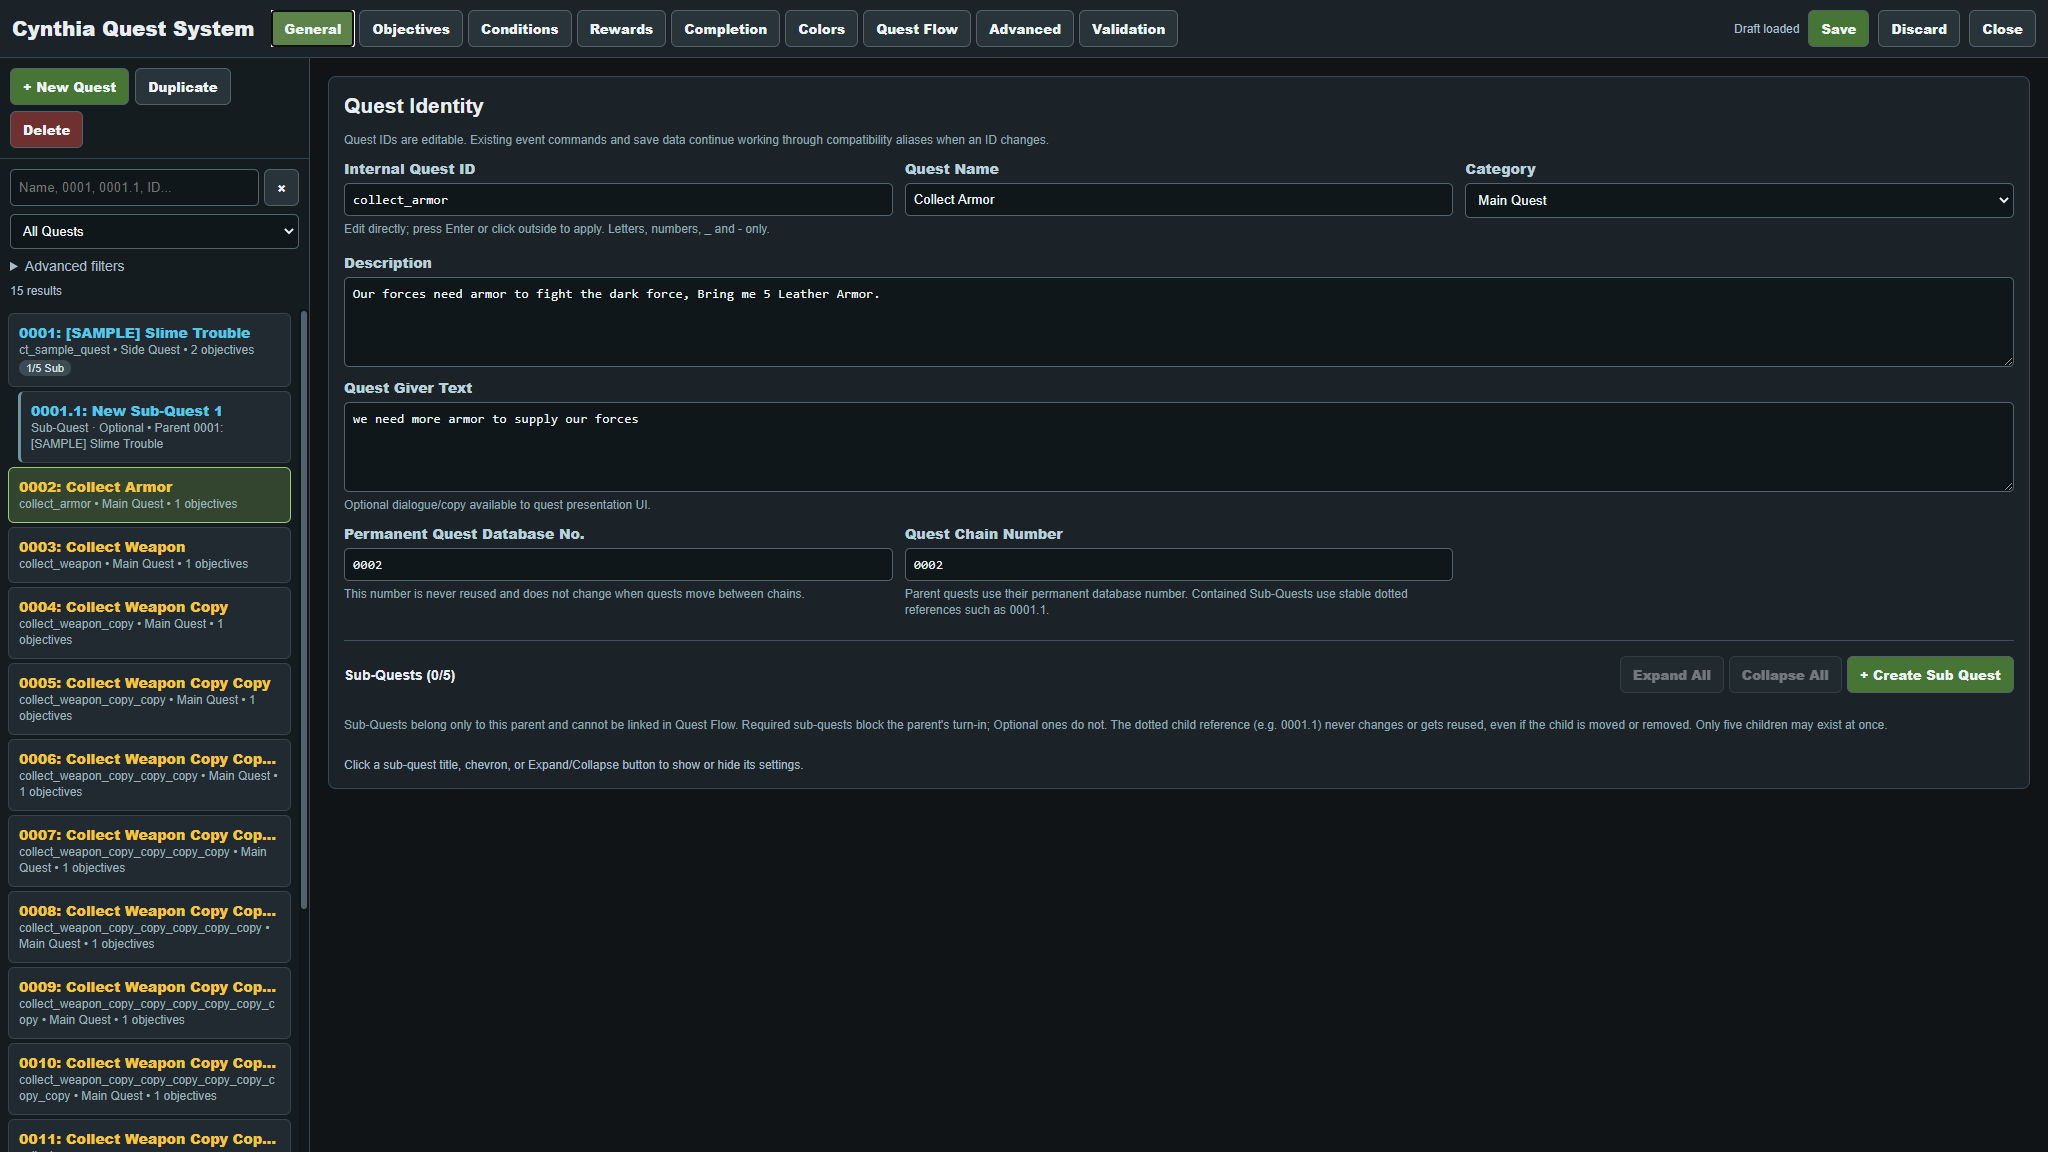Open the Objectives tab
Viewport: 2048px width, 1152px height.
[411, 29]
